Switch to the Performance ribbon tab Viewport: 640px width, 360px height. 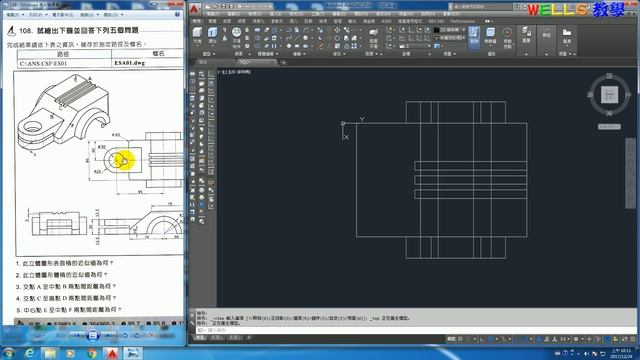click(462, 21)
